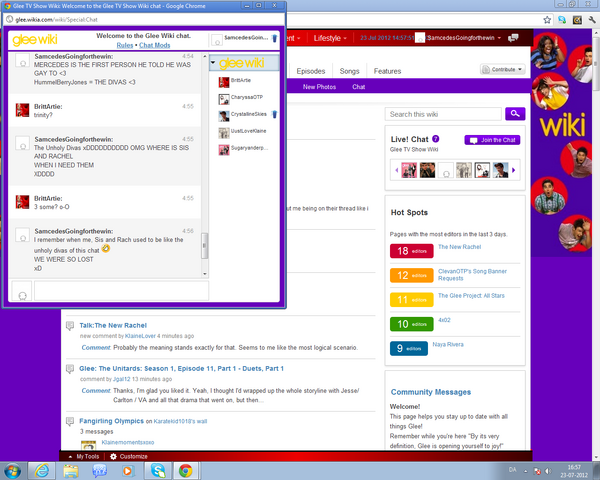Open the media player taskbar icon
Image resolution: width=600 pixels, height=480 pixels.
[x=128, y=470]
